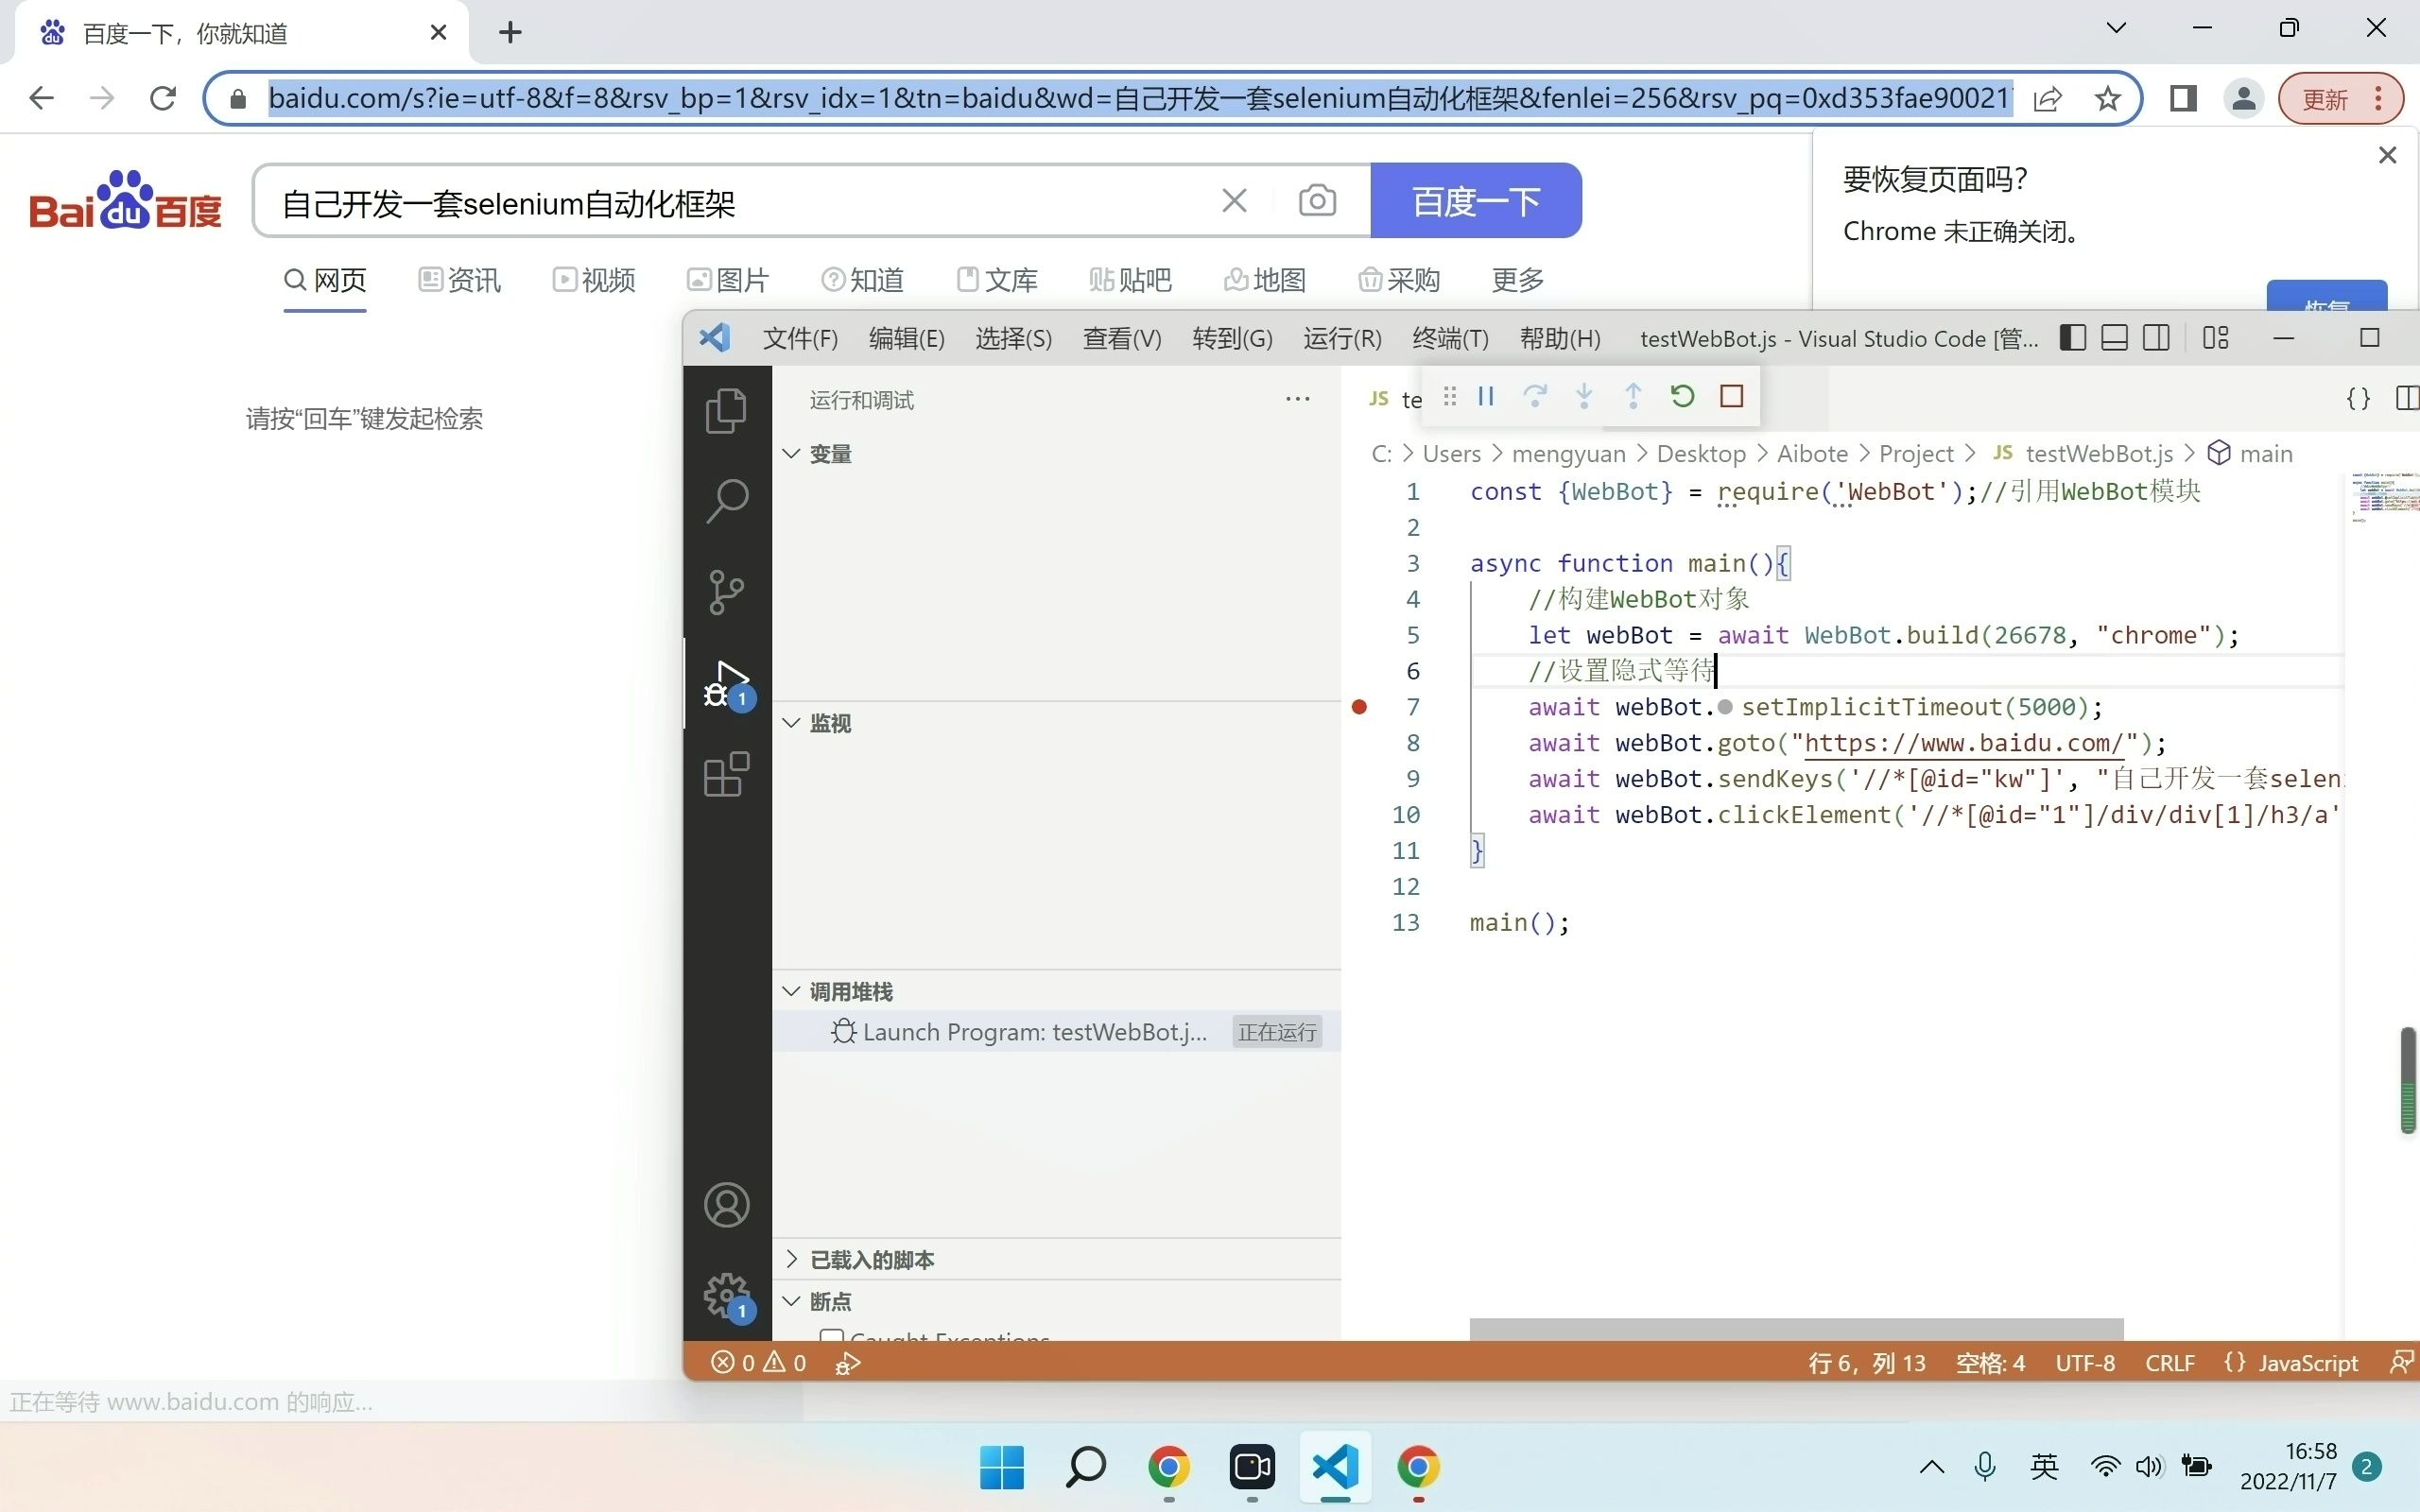Toggle the VS Code secondary side bar

click(2156, 338)
